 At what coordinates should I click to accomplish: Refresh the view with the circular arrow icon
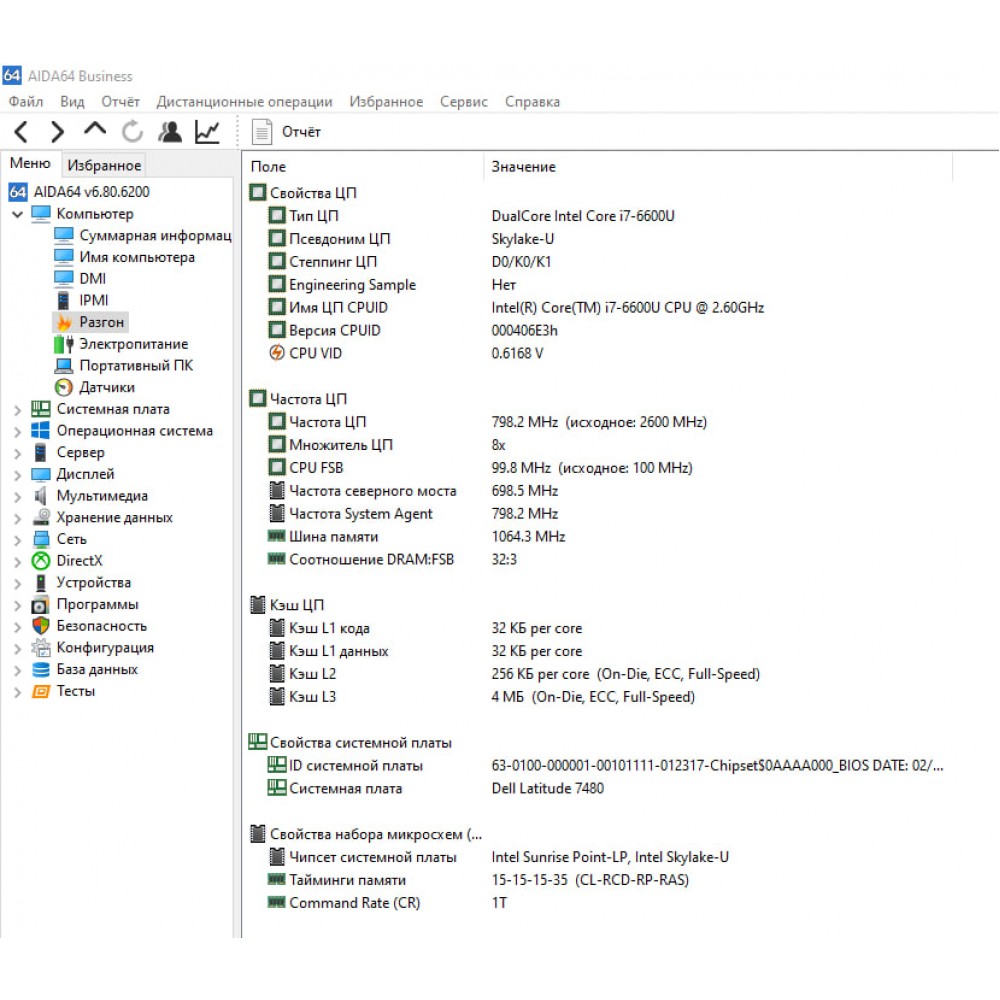(132, 132)
